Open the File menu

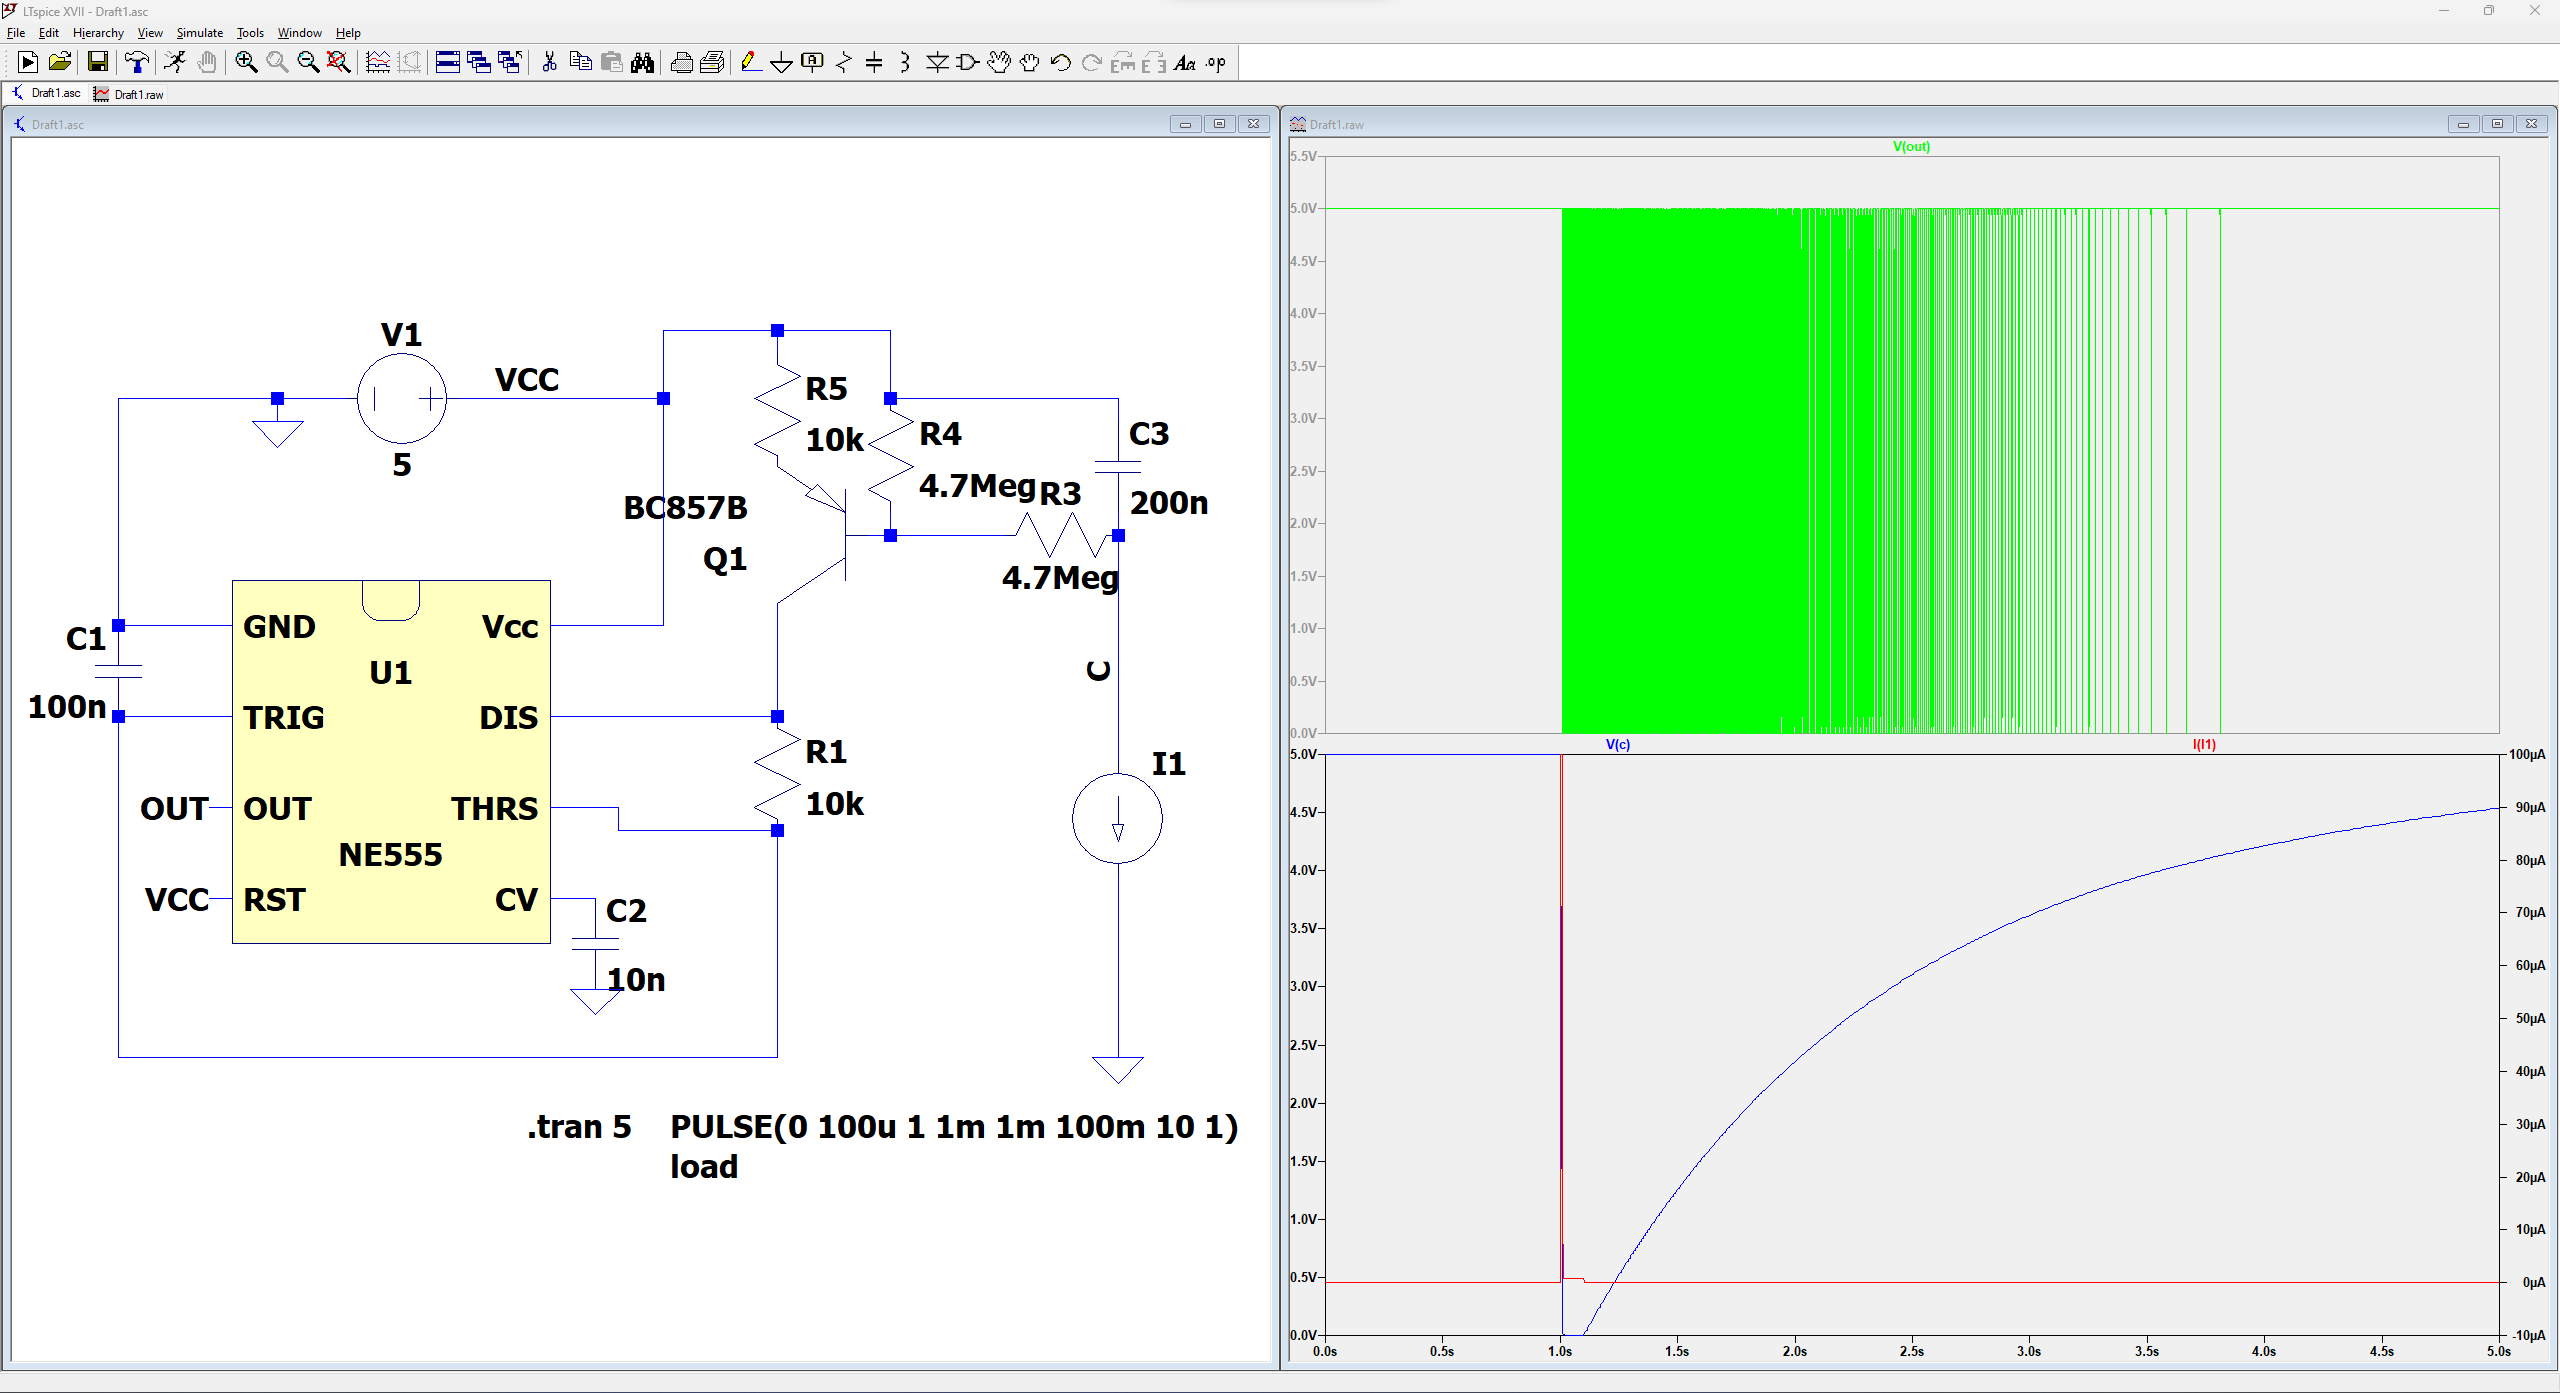[16, 33]
